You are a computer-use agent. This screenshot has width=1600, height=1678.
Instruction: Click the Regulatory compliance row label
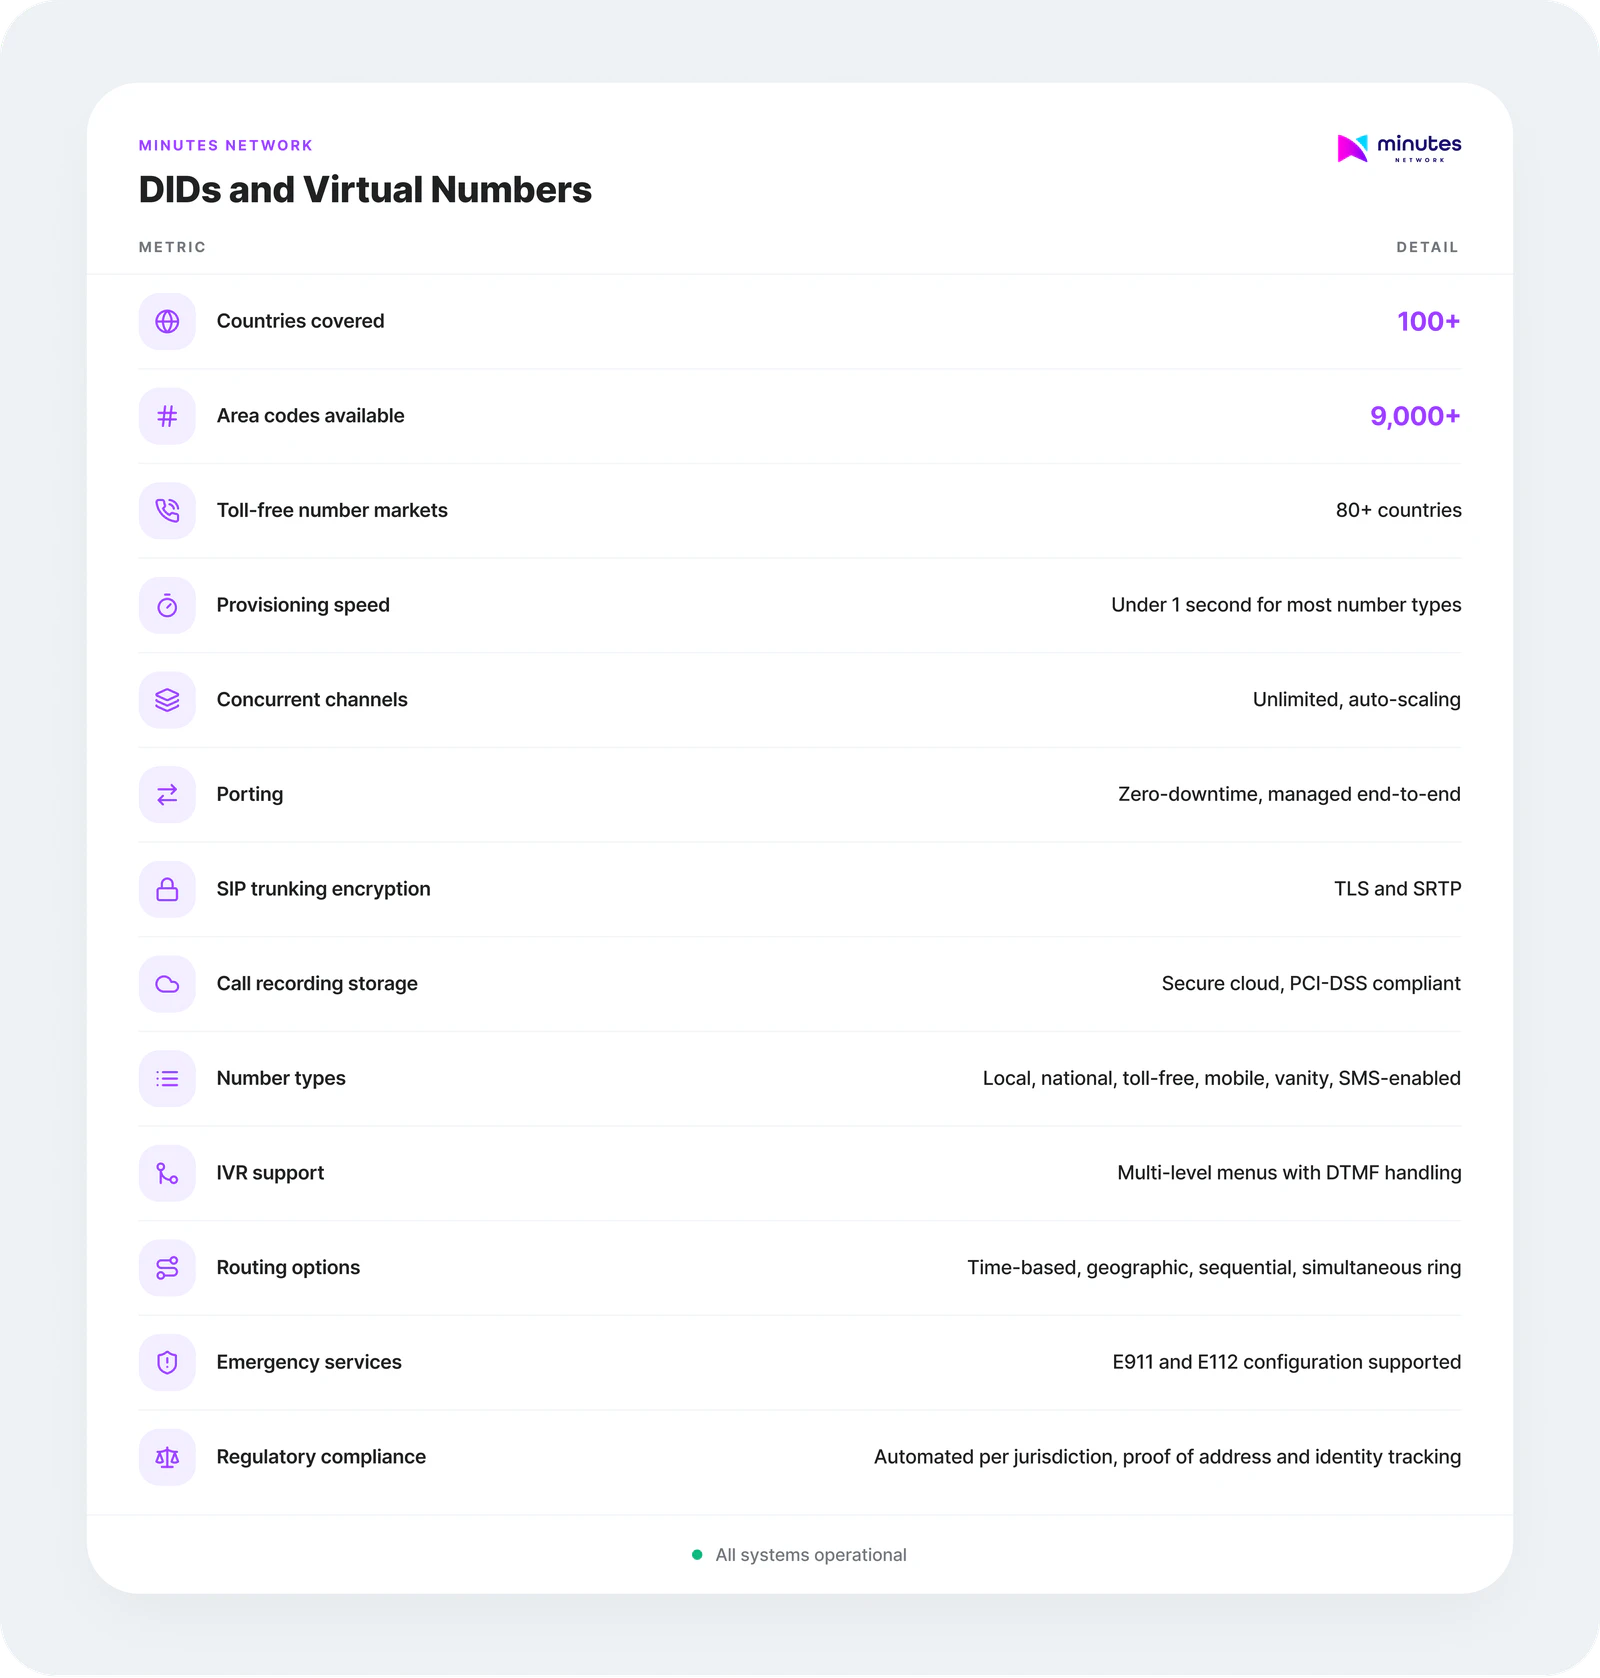321,1457
